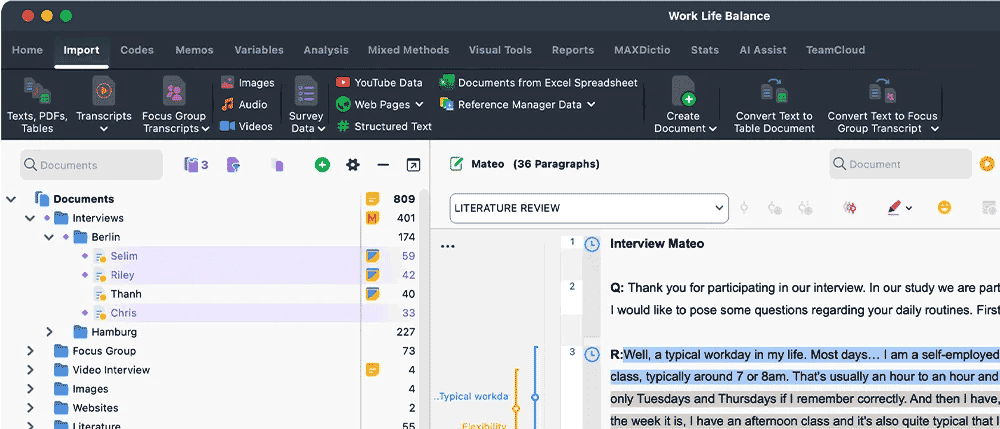Viewport: 1000px width, 429px height.
Task: Click the Documents search field
Action: pyautogui.click(x=91, y=165)
